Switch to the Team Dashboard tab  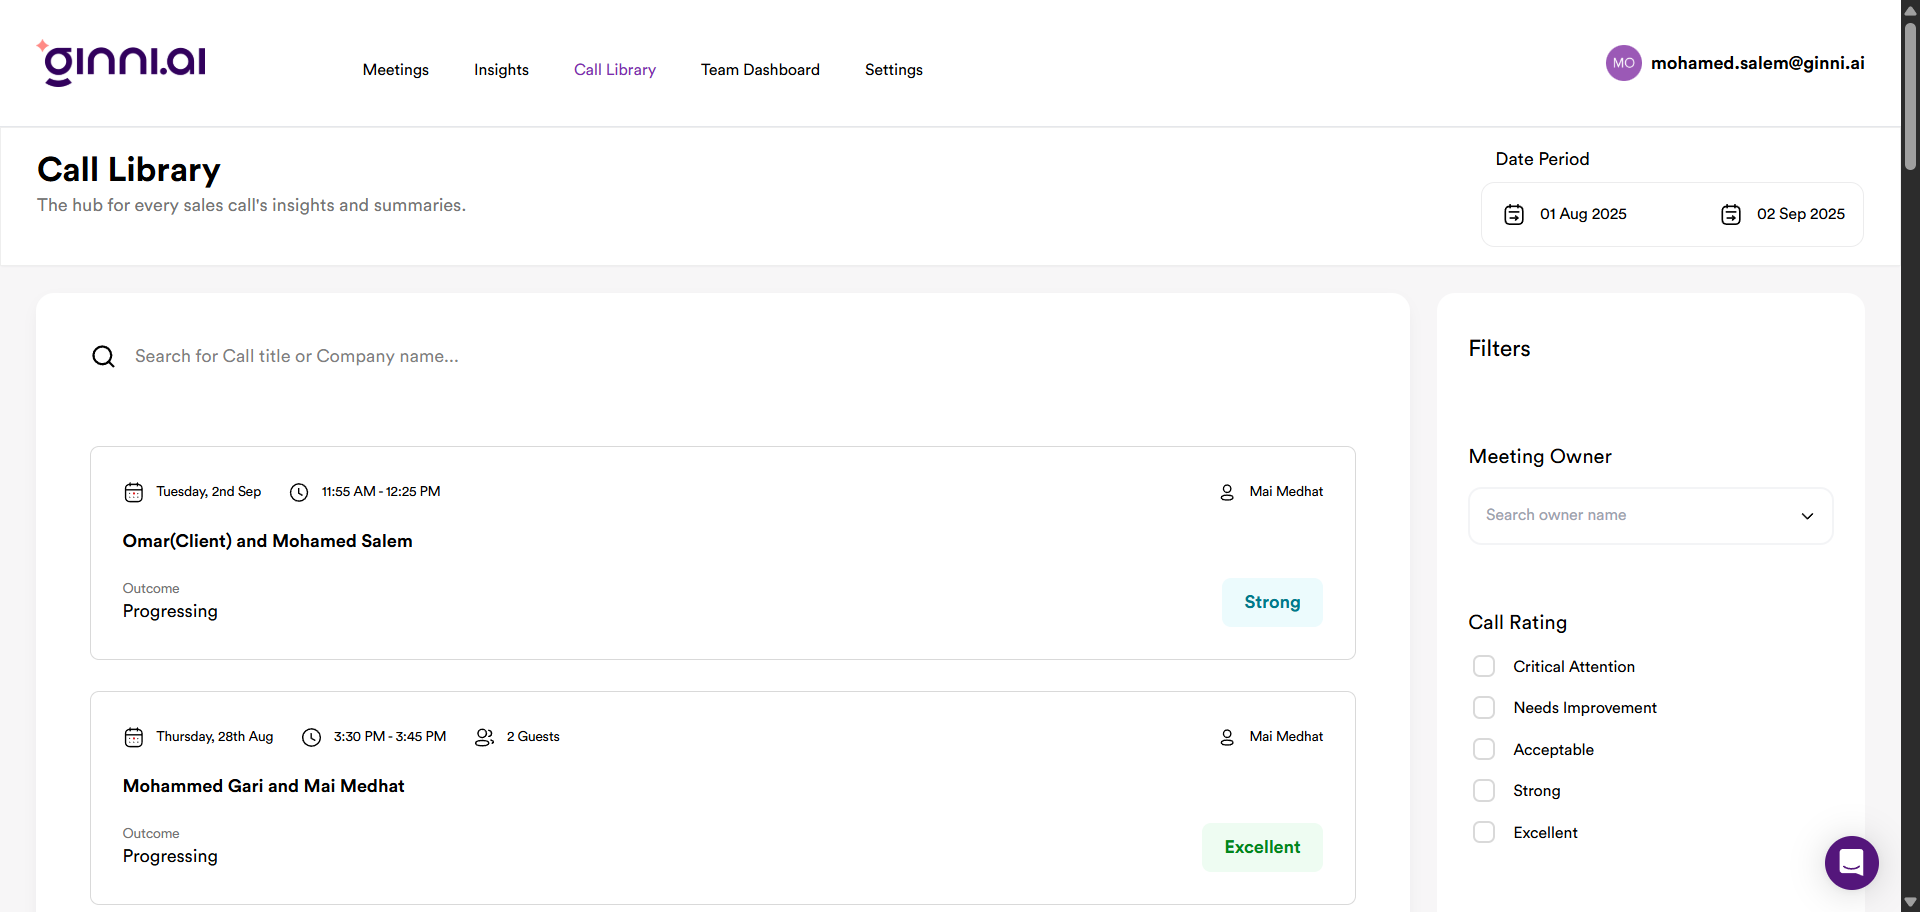760,70
